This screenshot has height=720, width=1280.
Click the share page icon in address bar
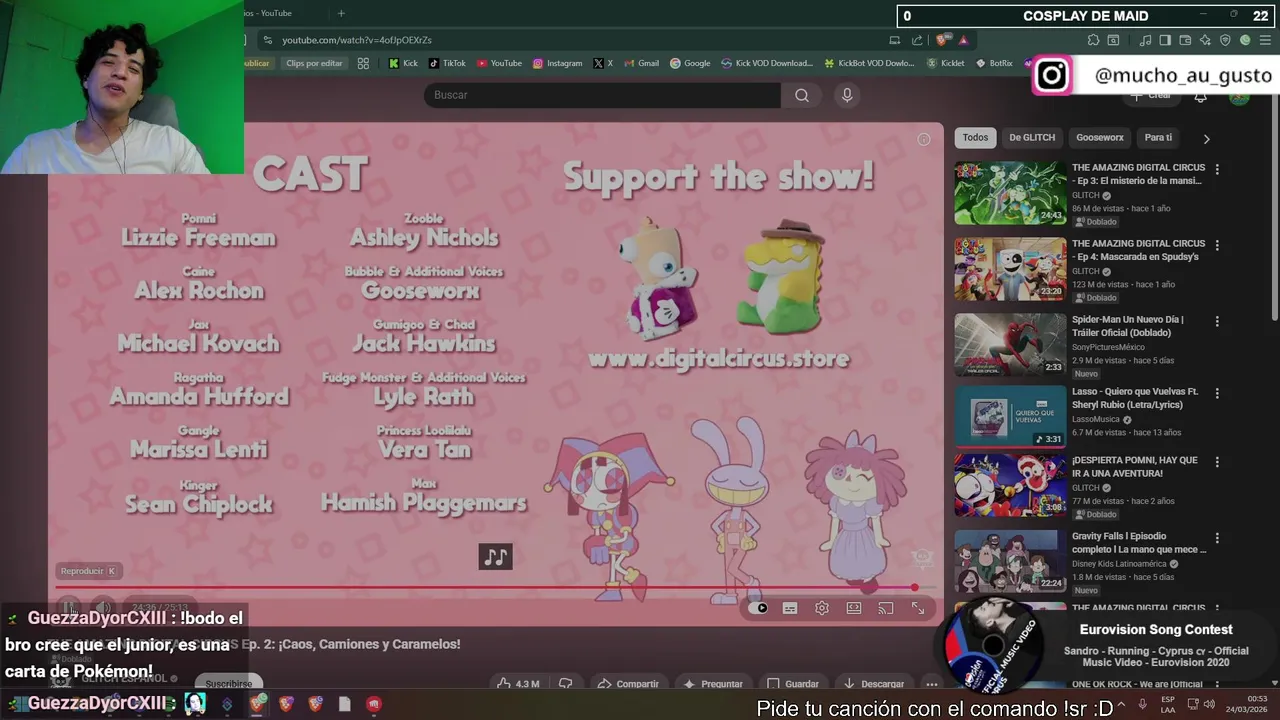pyautogui.click(x=917, y=40)
